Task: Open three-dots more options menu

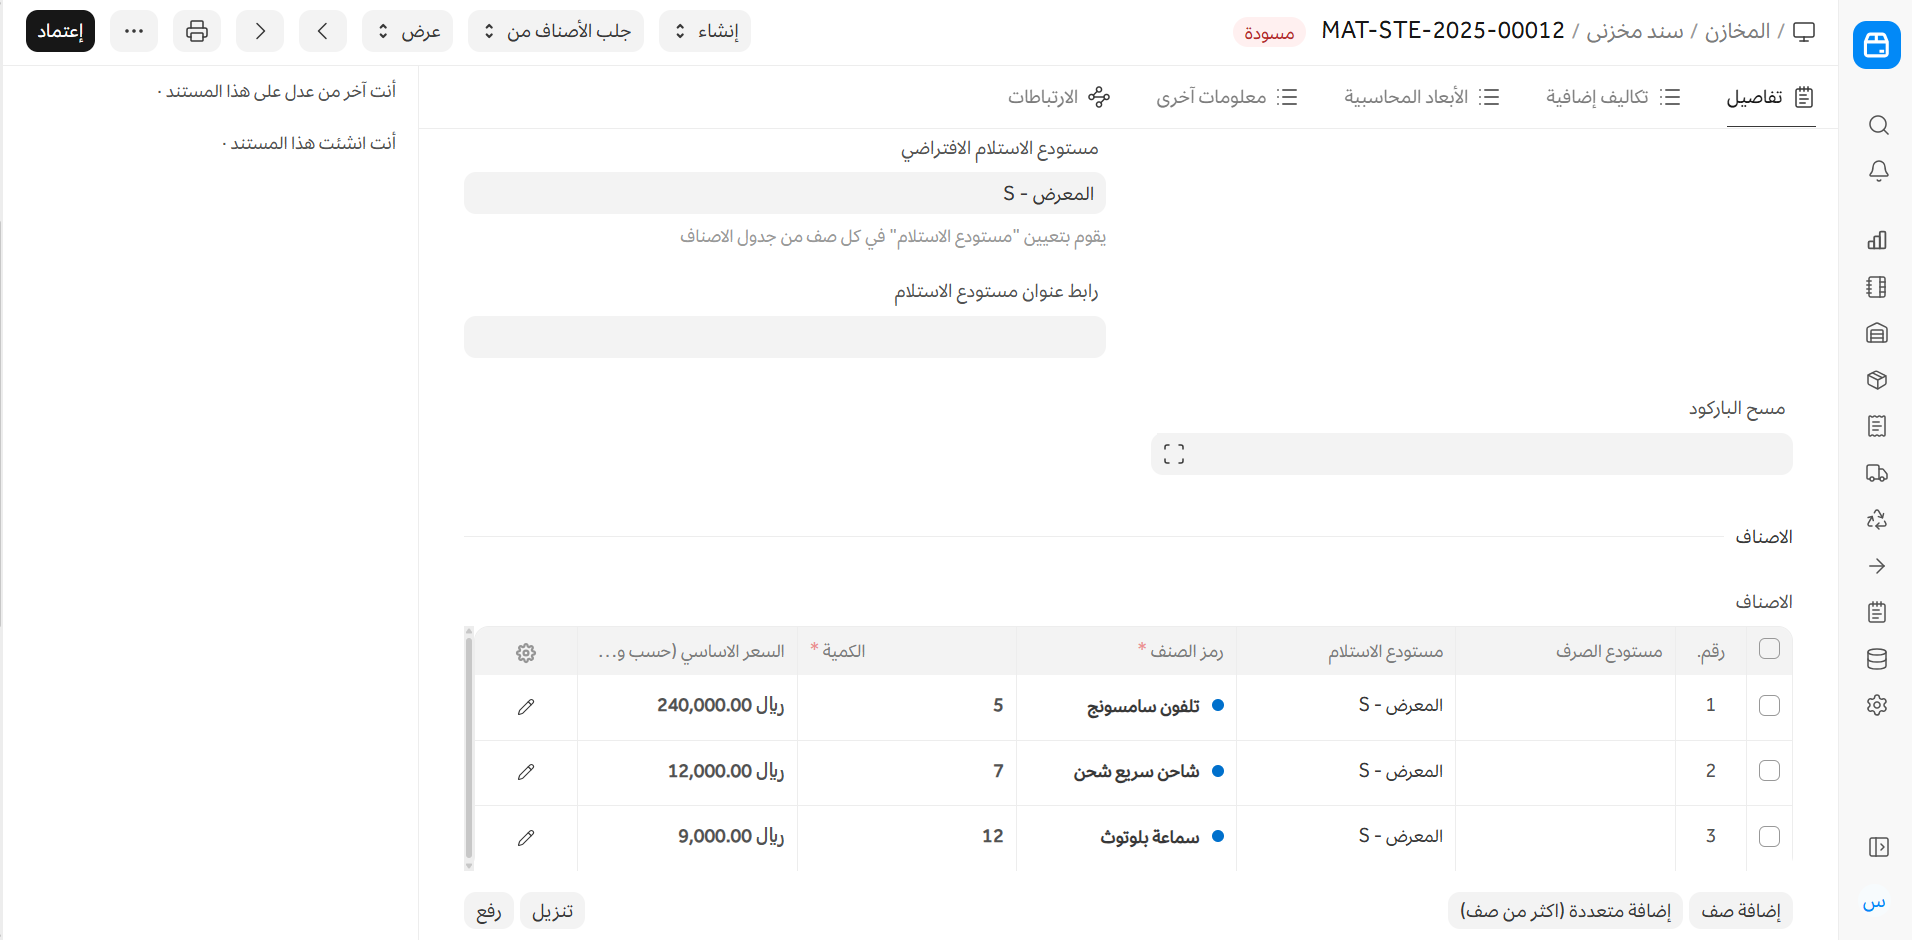Action: coord(134,31)
